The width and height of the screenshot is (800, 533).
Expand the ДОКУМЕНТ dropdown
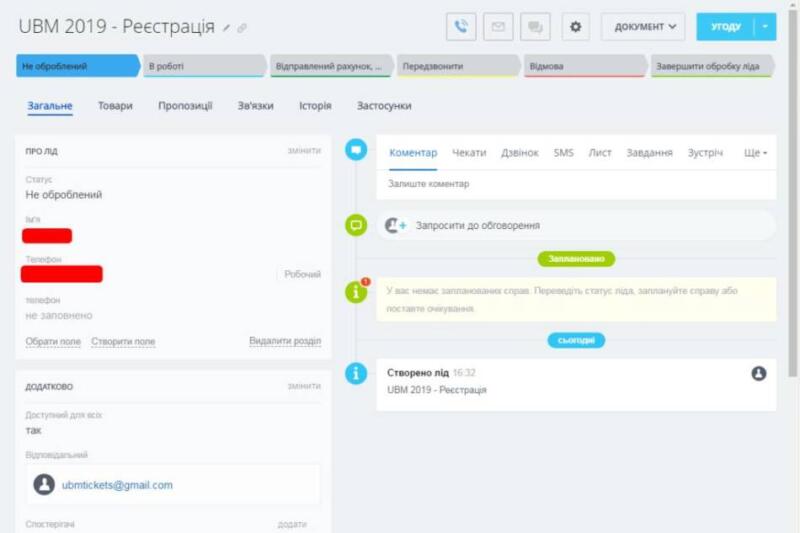[x=643, y=27]
